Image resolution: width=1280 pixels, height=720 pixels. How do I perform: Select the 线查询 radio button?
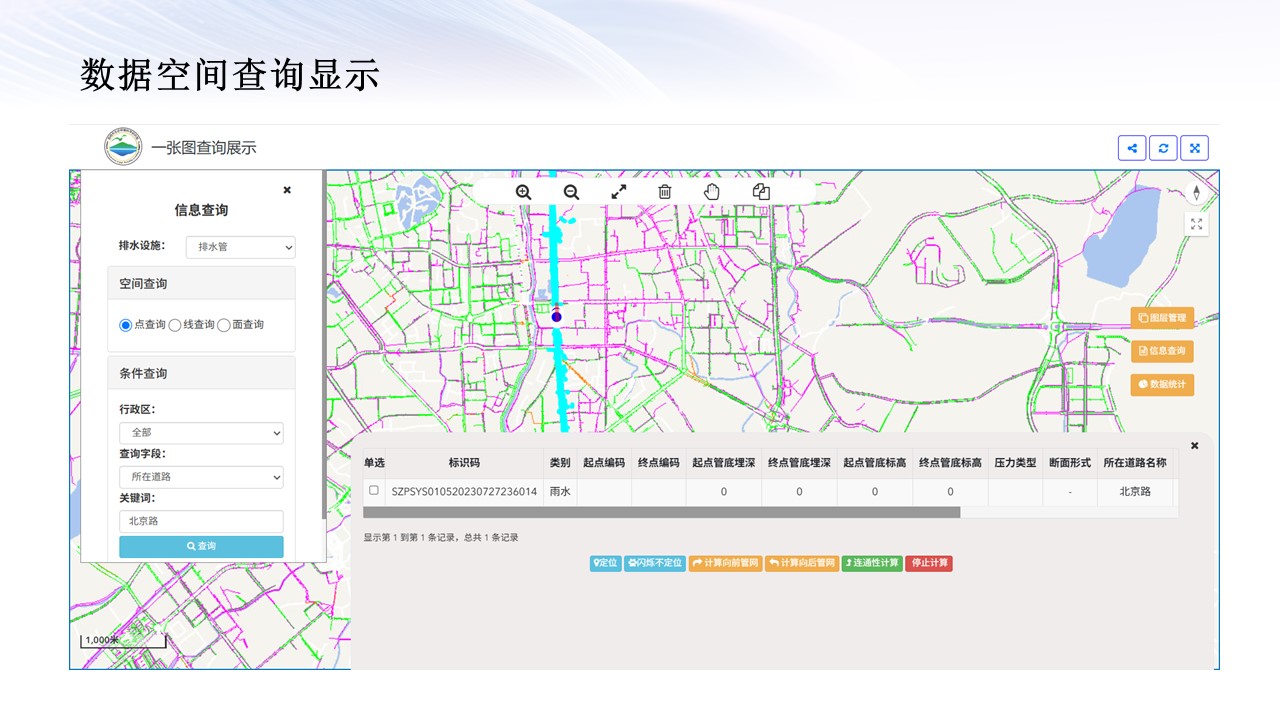[x=175, y=325]
